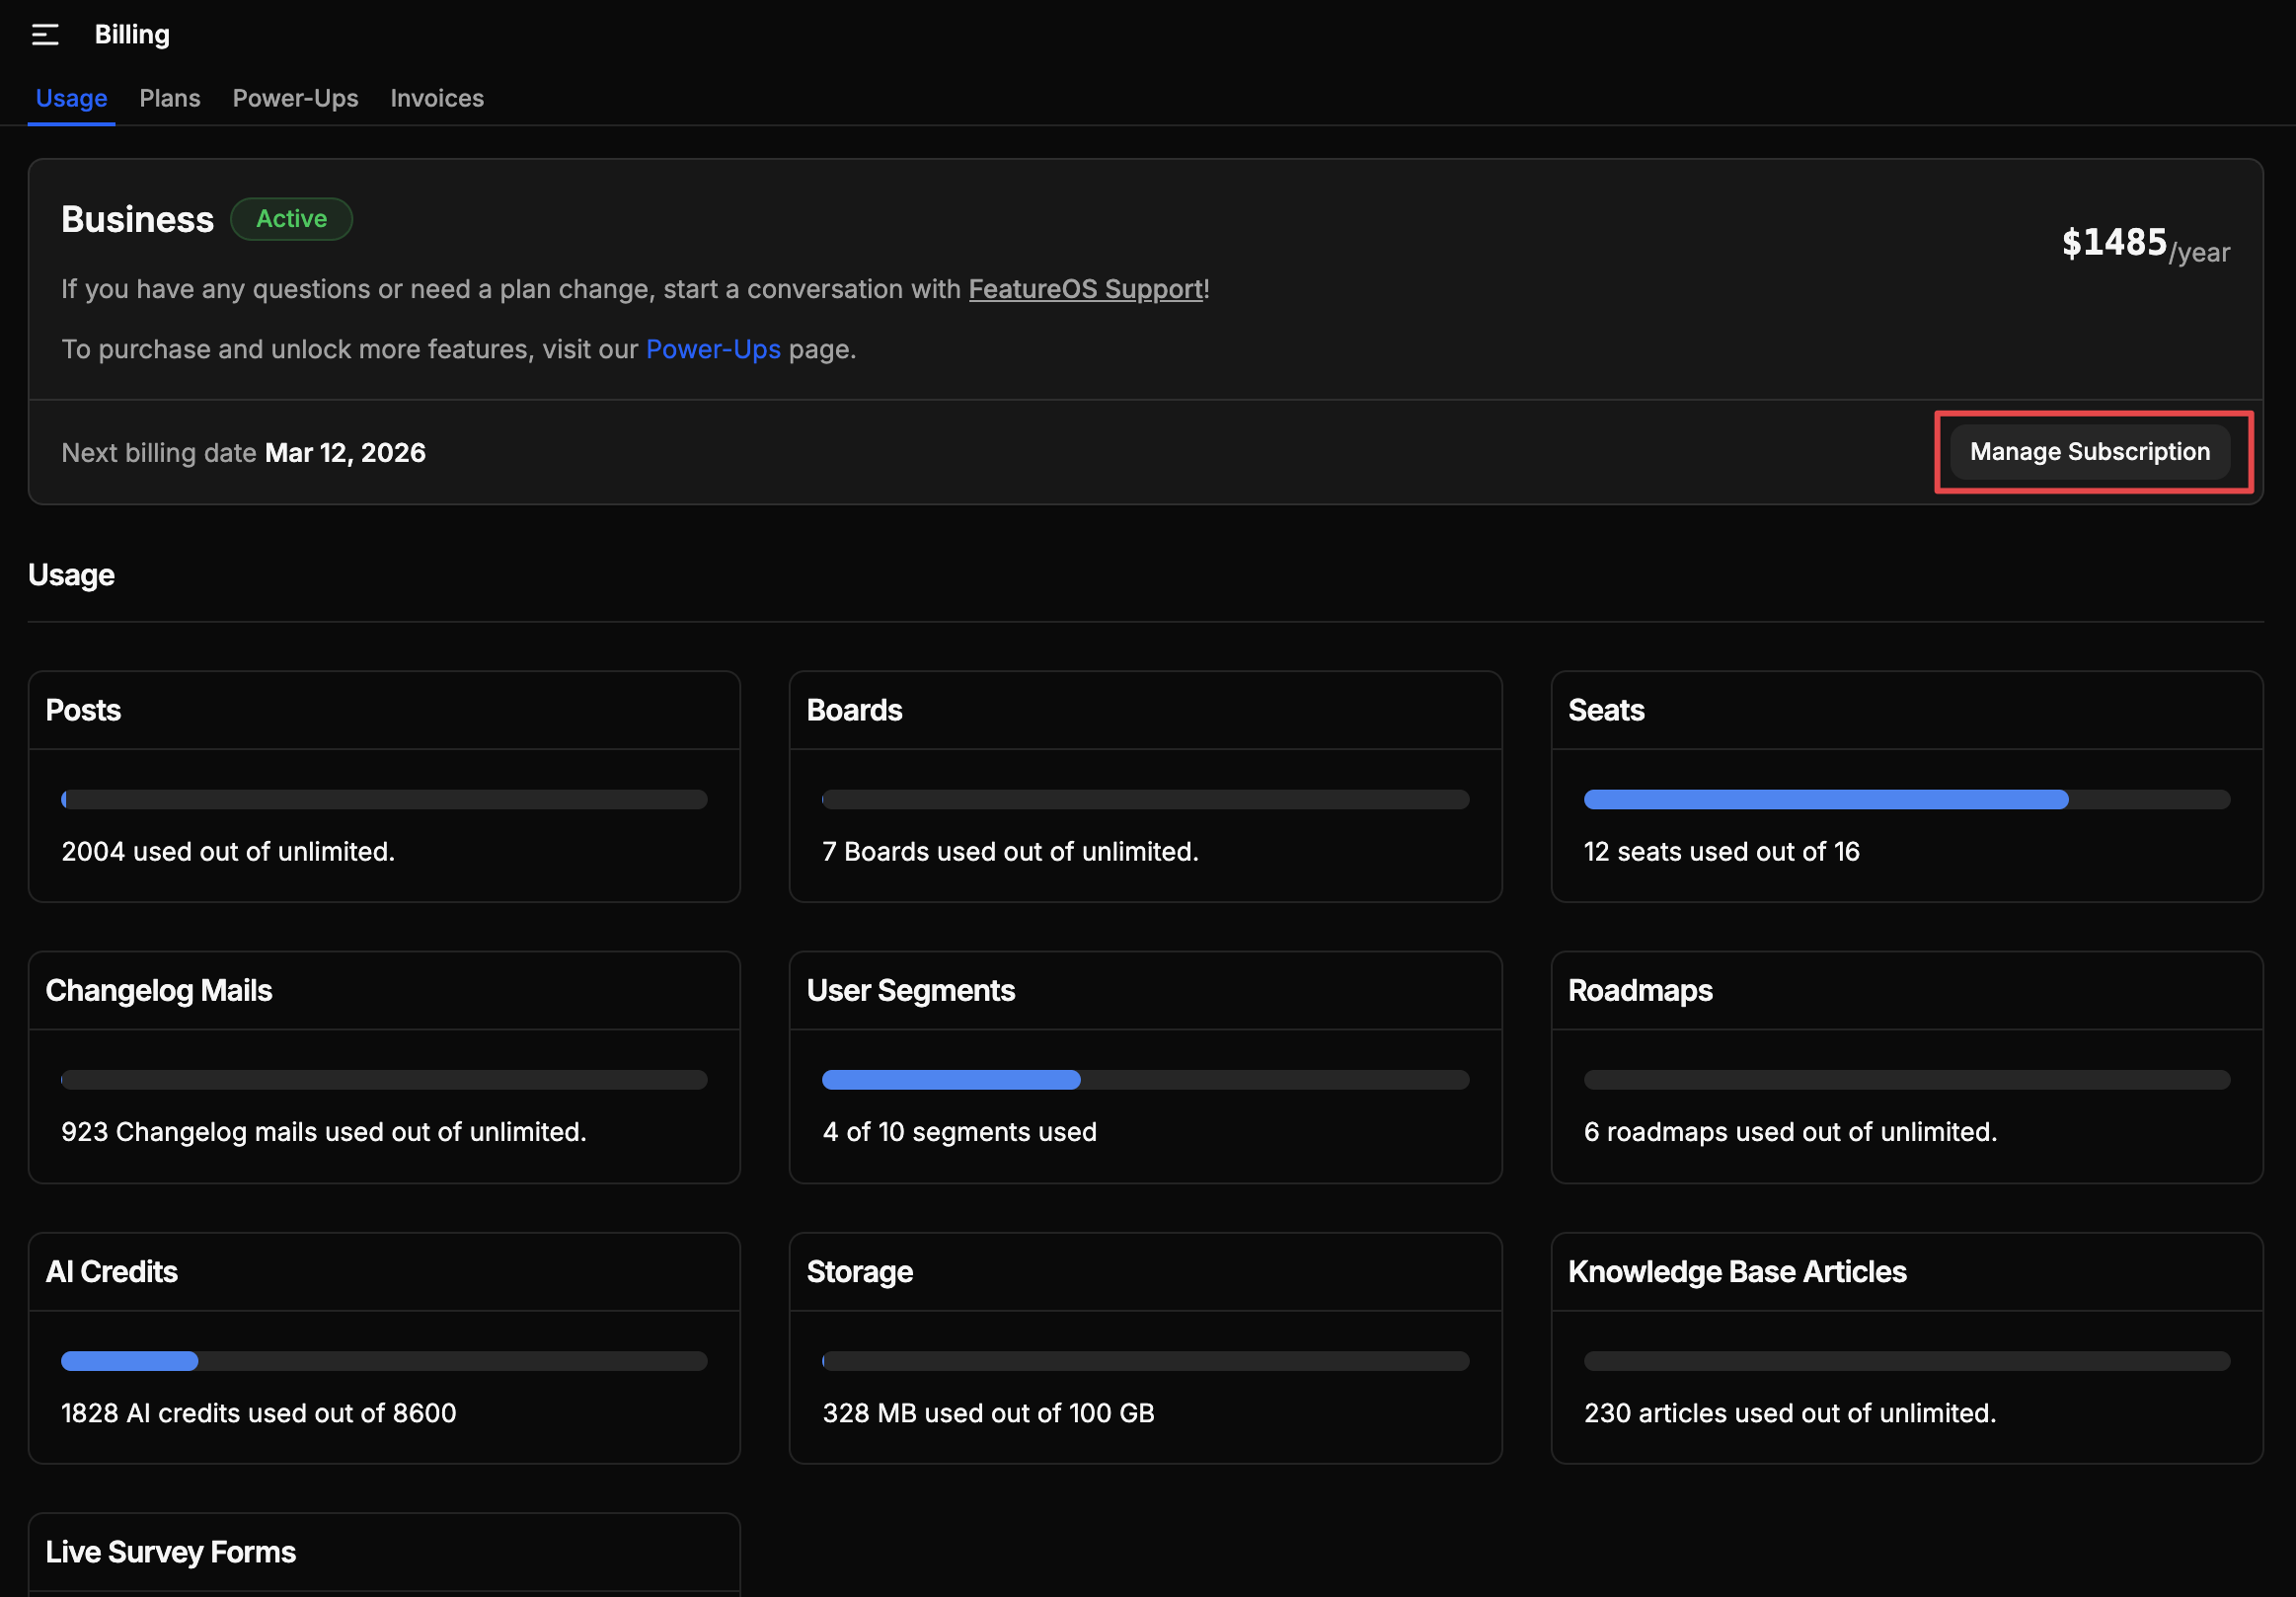Open the hamburger sidebar menu icon
The width and height of the screenshot is (2296, 1597).
point(45,35)
